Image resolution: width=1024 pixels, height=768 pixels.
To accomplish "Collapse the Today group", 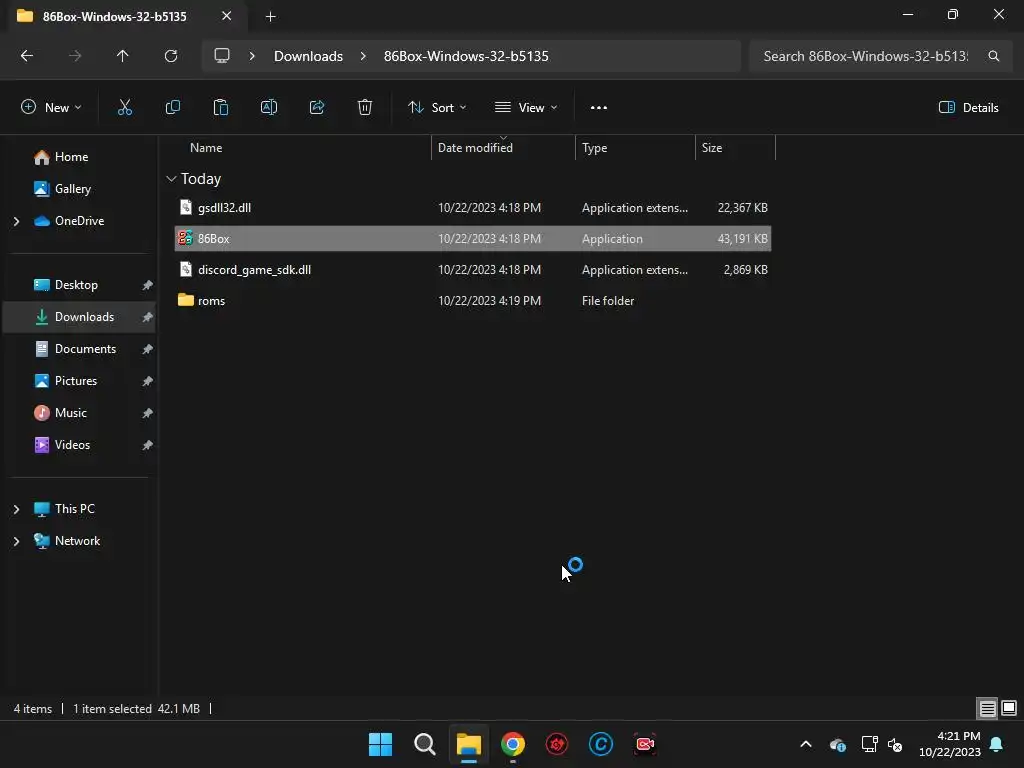I will (171, 178).
